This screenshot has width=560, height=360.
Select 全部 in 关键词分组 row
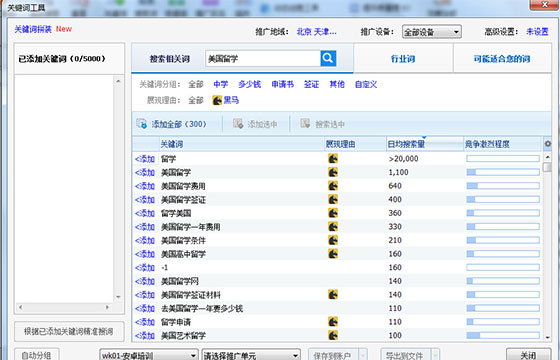coord(196,84)
